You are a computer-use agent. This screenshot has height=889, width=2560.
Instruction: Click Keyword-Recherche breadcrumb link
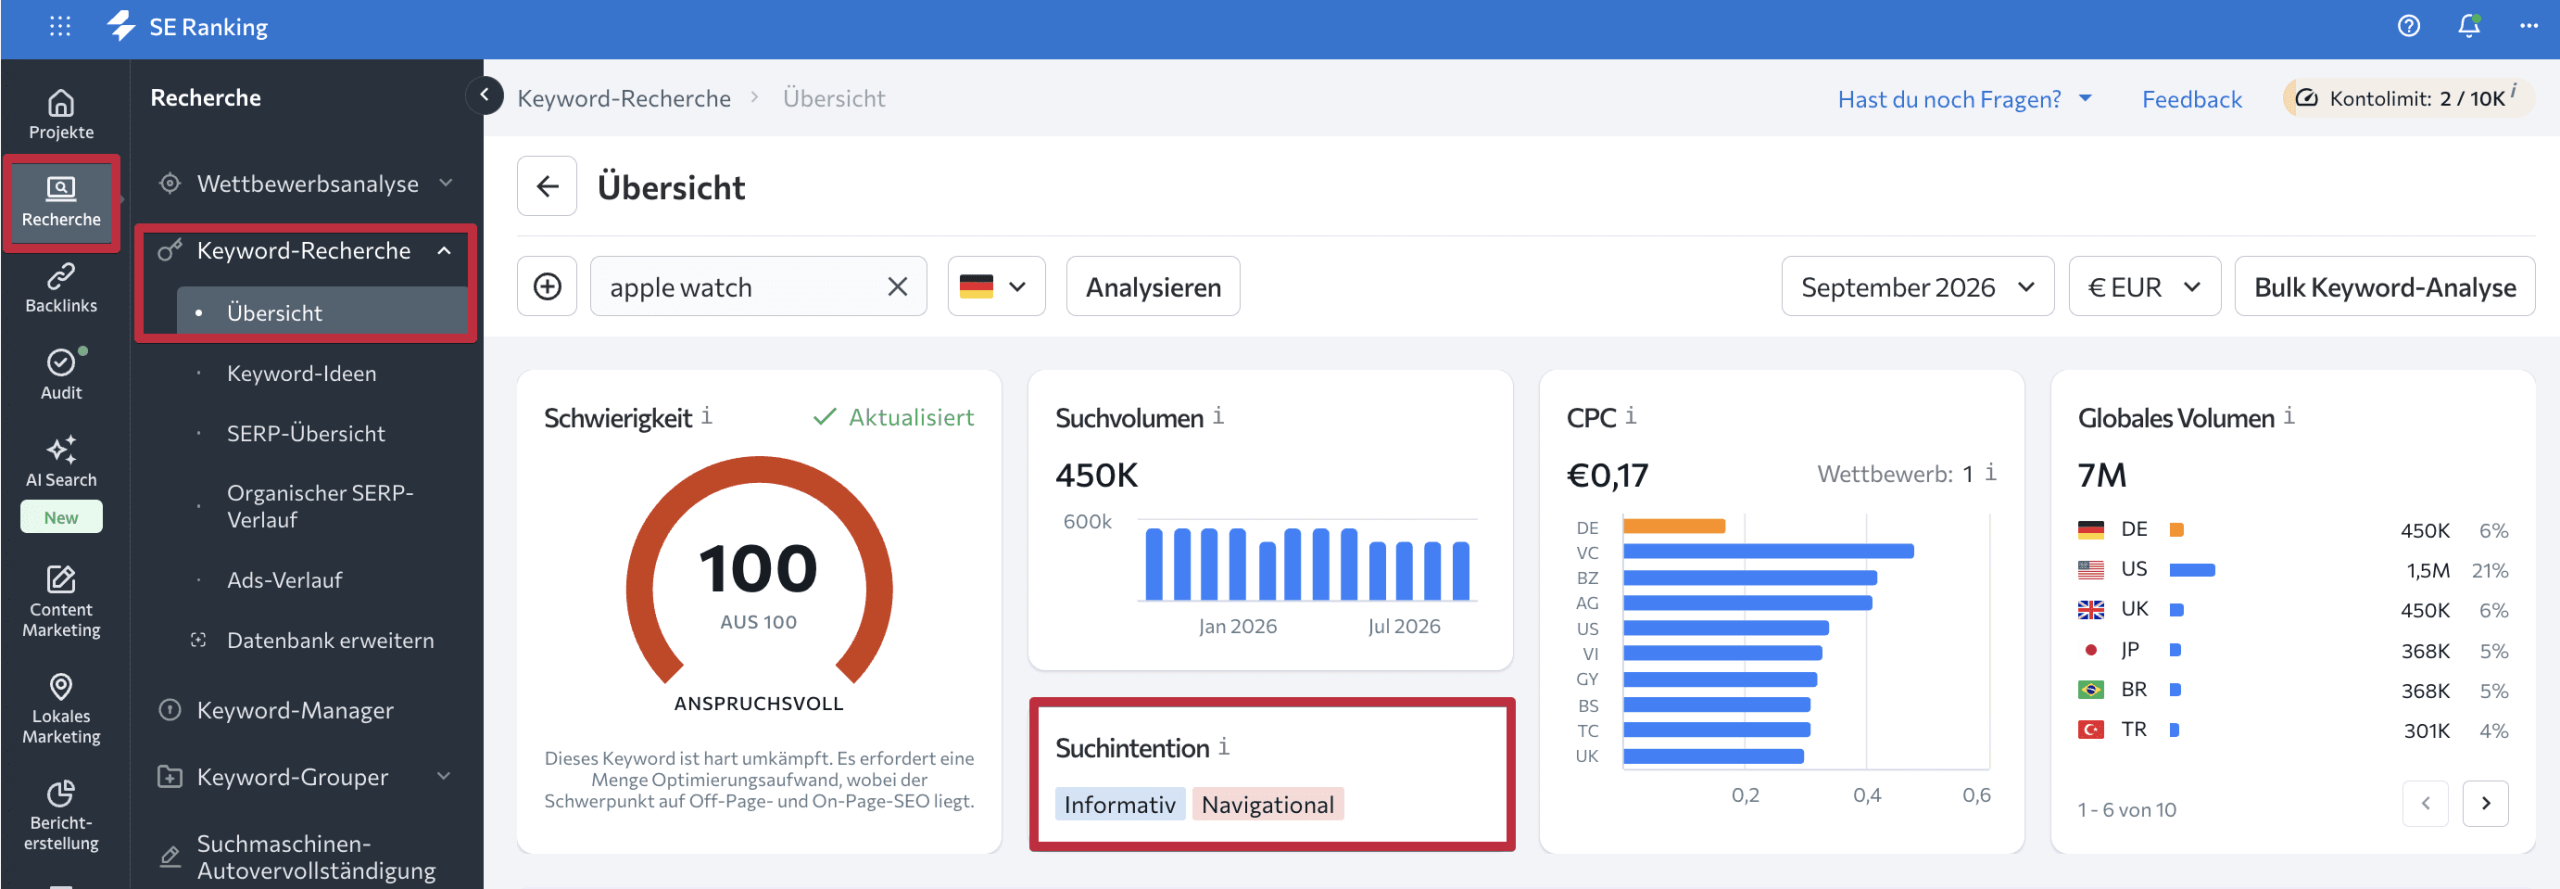(x=624, y=98)
